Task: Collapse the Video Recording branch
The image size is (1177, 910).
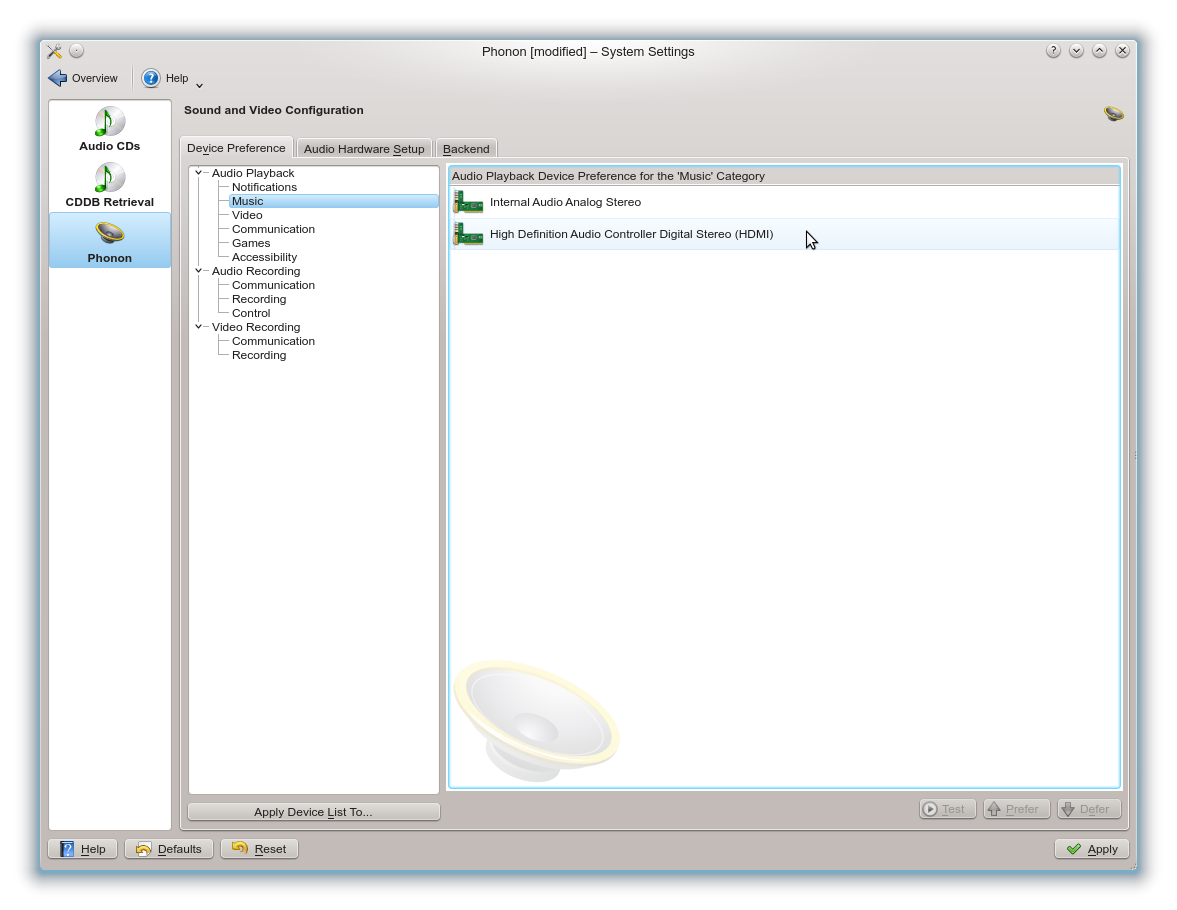Action: point(199,326)
